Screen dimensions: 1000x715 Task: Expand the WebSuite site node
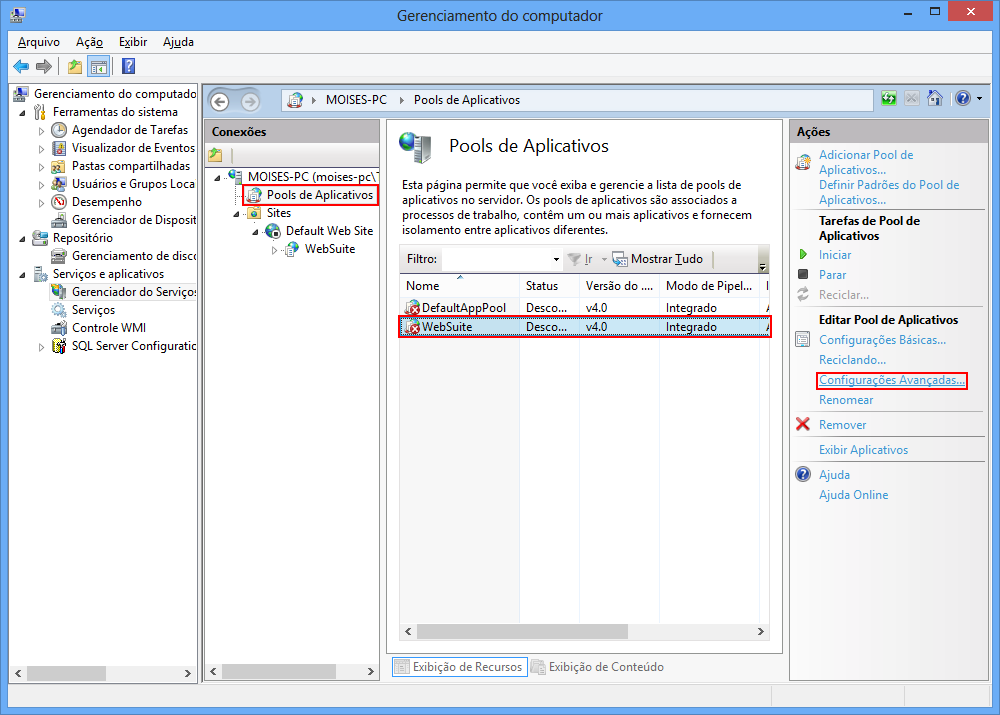point(274,249)
